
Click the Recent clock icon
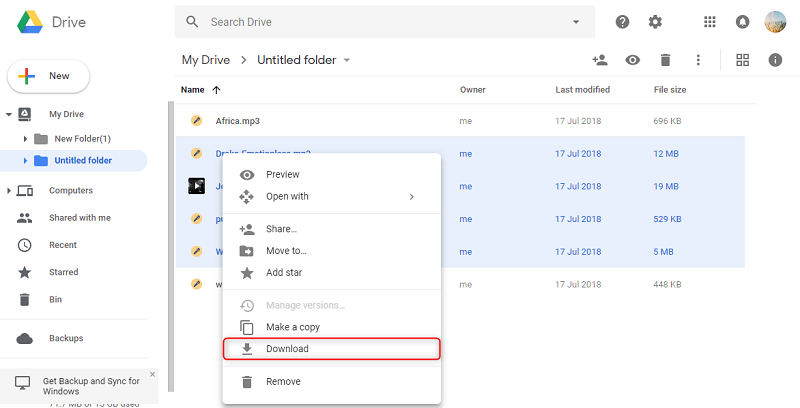tap(24, 245)
